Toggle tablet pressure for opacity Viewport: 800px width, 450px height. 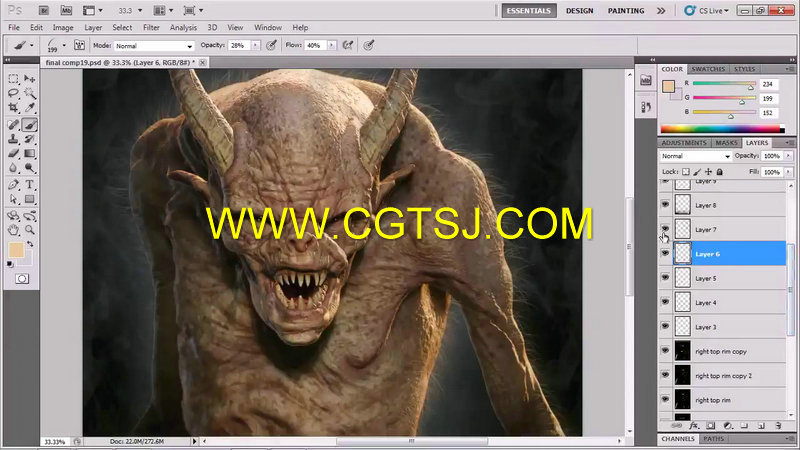coord(271,45)
